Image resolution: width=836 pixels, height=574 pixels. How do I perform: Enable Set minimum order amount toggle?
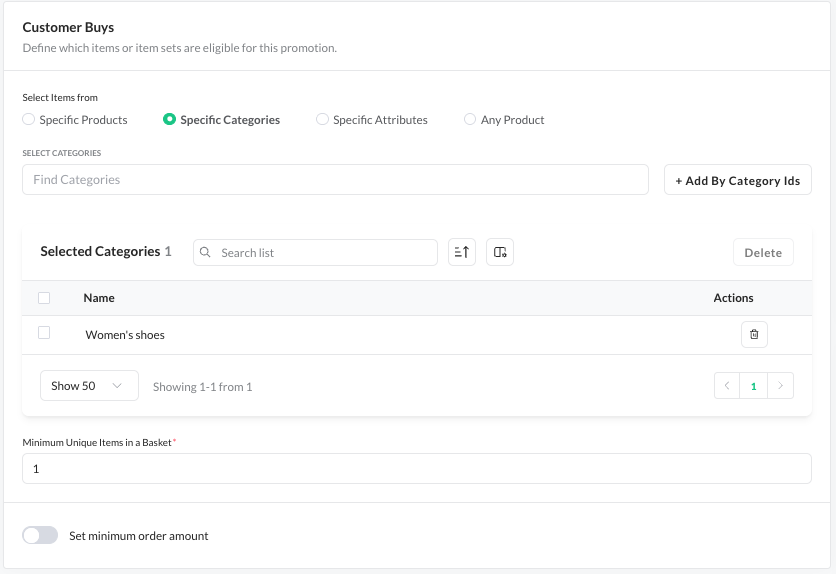point(40,535)
